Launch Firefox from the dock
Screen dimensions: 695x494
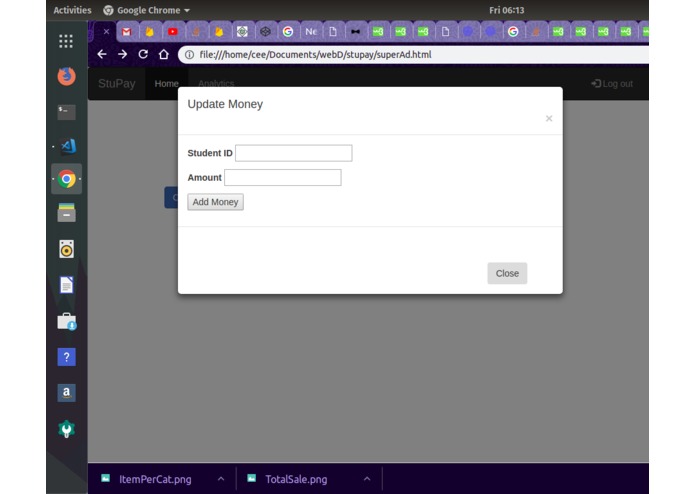(66, 76)
